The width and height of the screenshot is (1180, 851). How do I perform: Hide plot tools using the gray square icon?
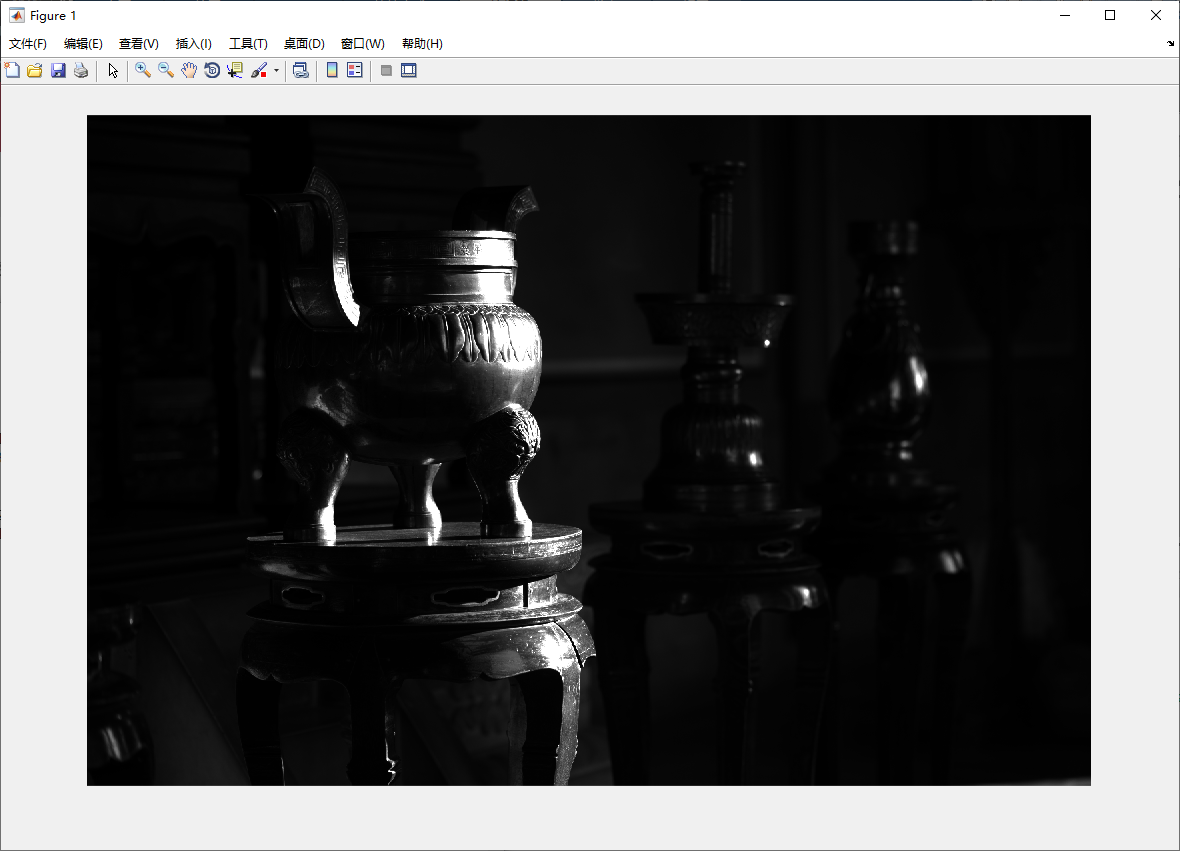click(386, 71)
